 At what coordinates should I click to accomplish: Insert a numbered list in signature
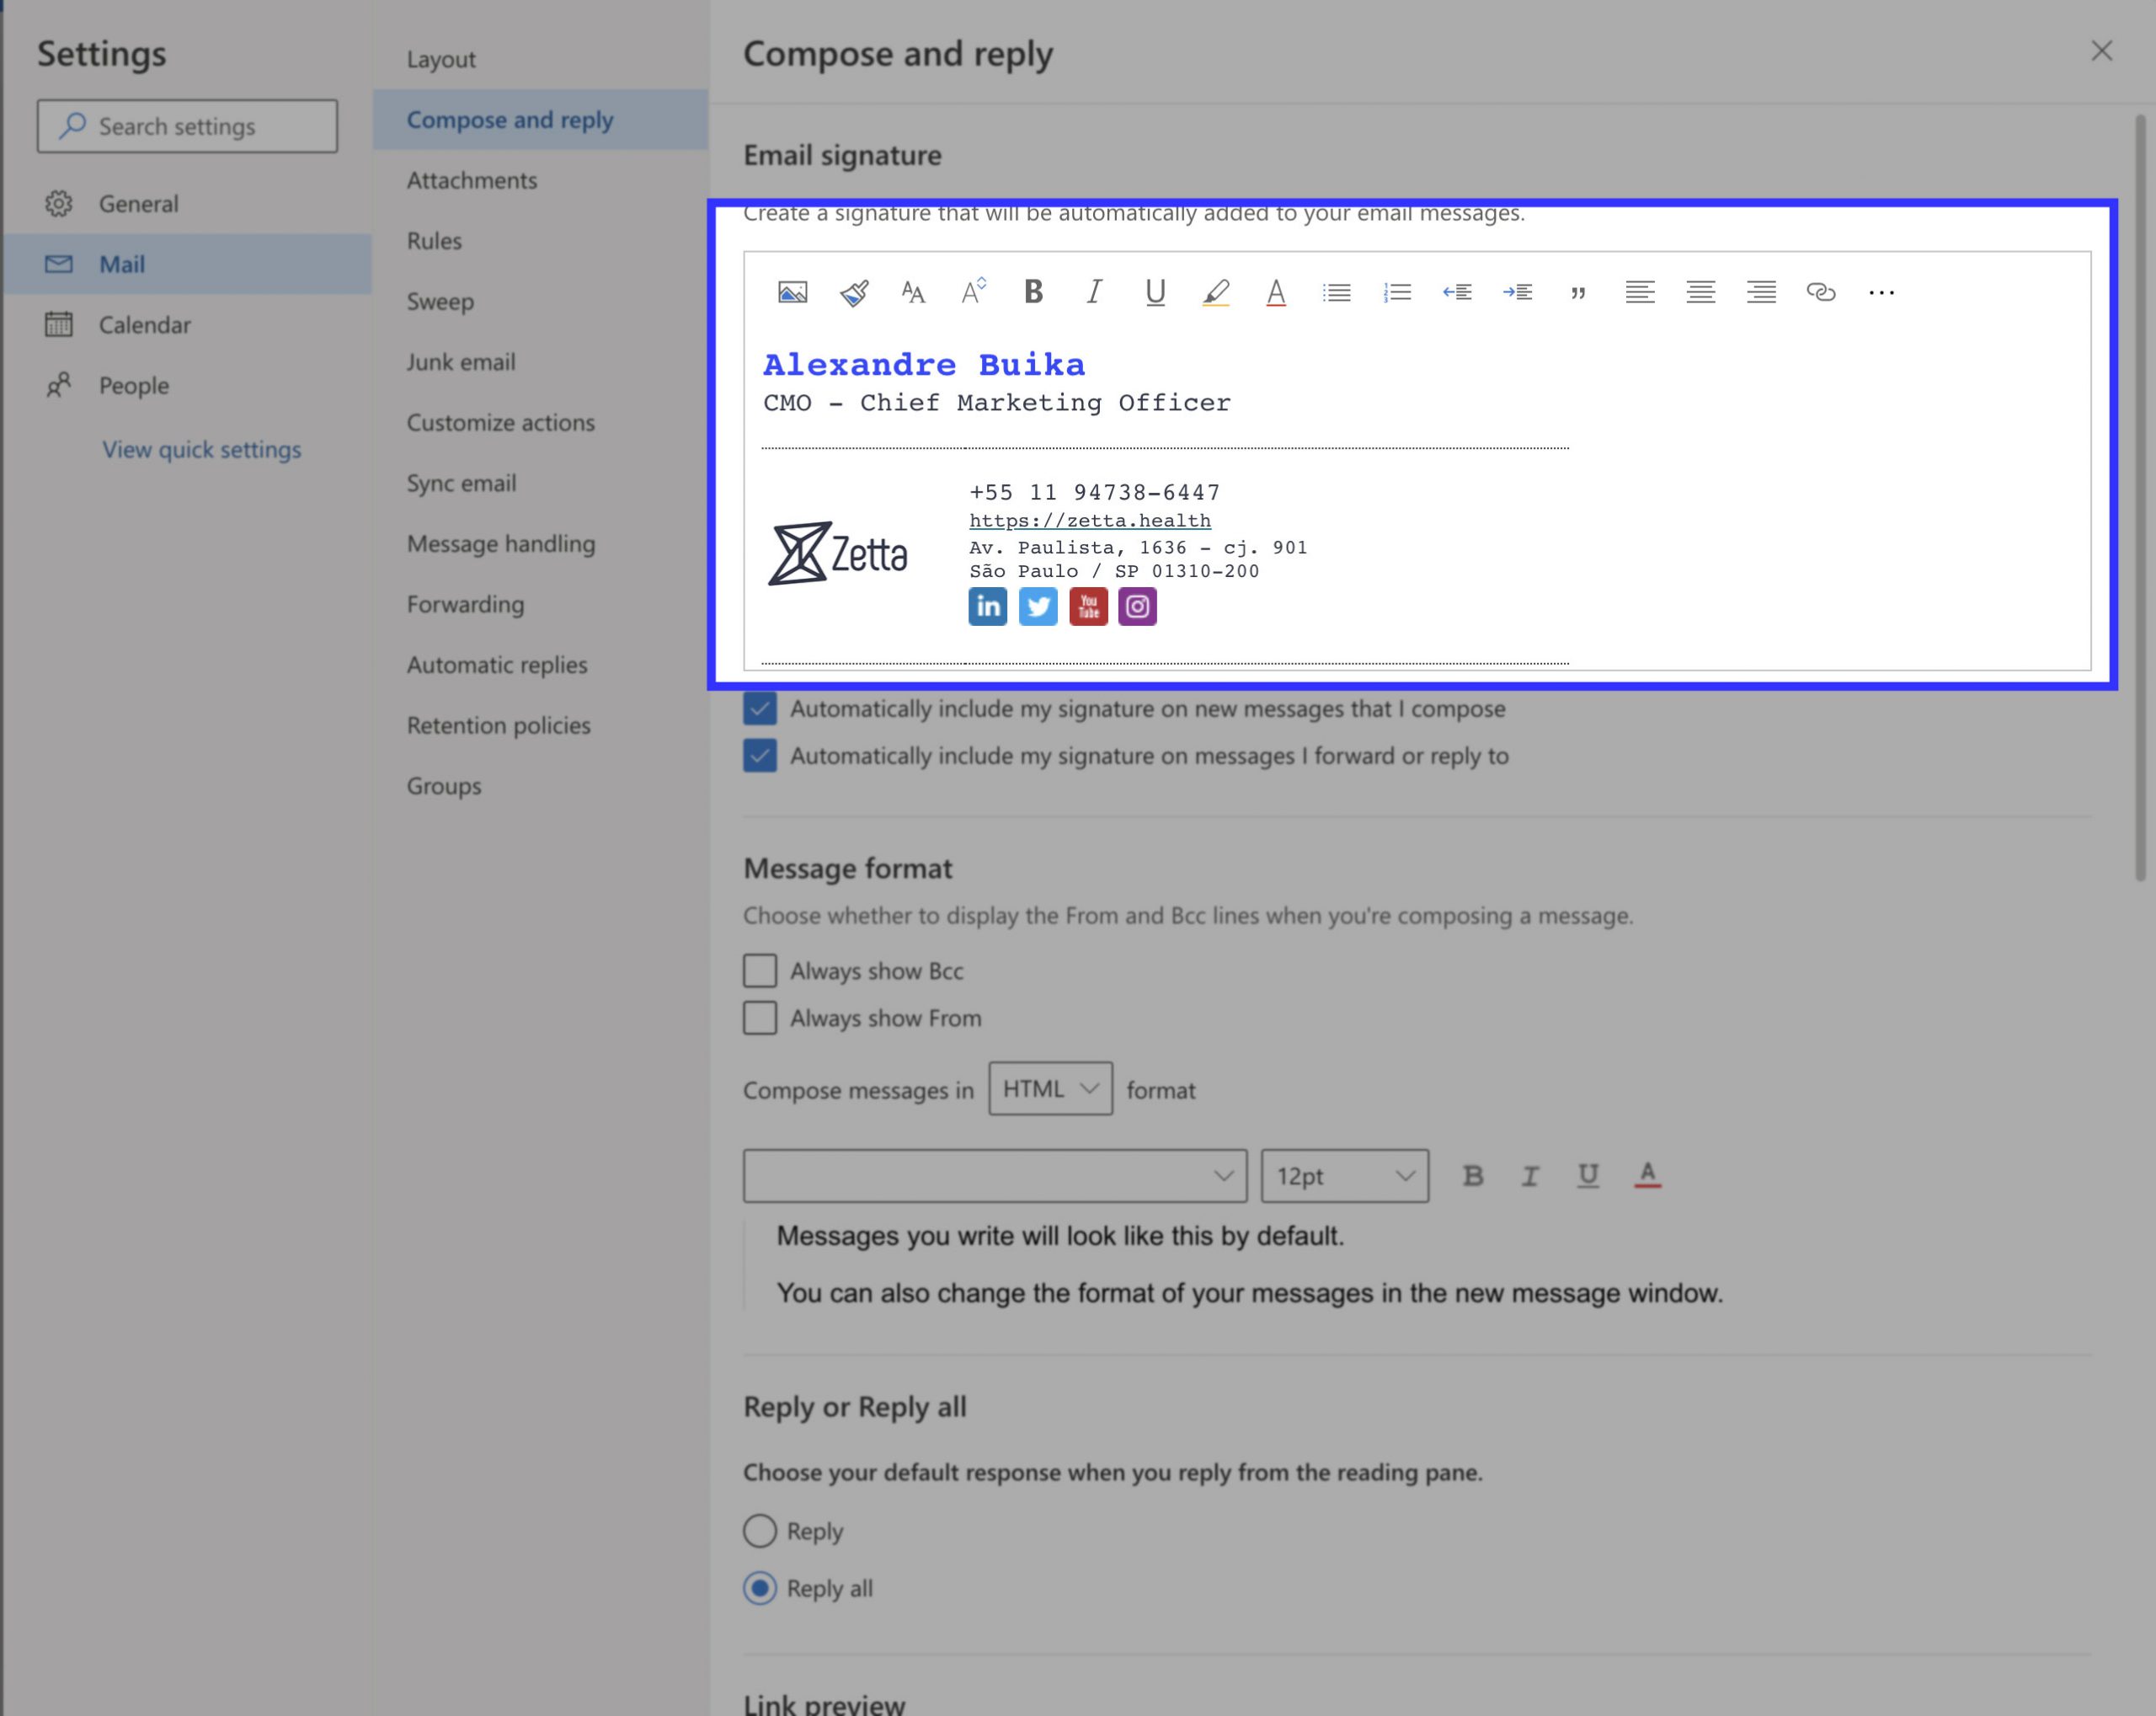click(x=1397, y=292)
